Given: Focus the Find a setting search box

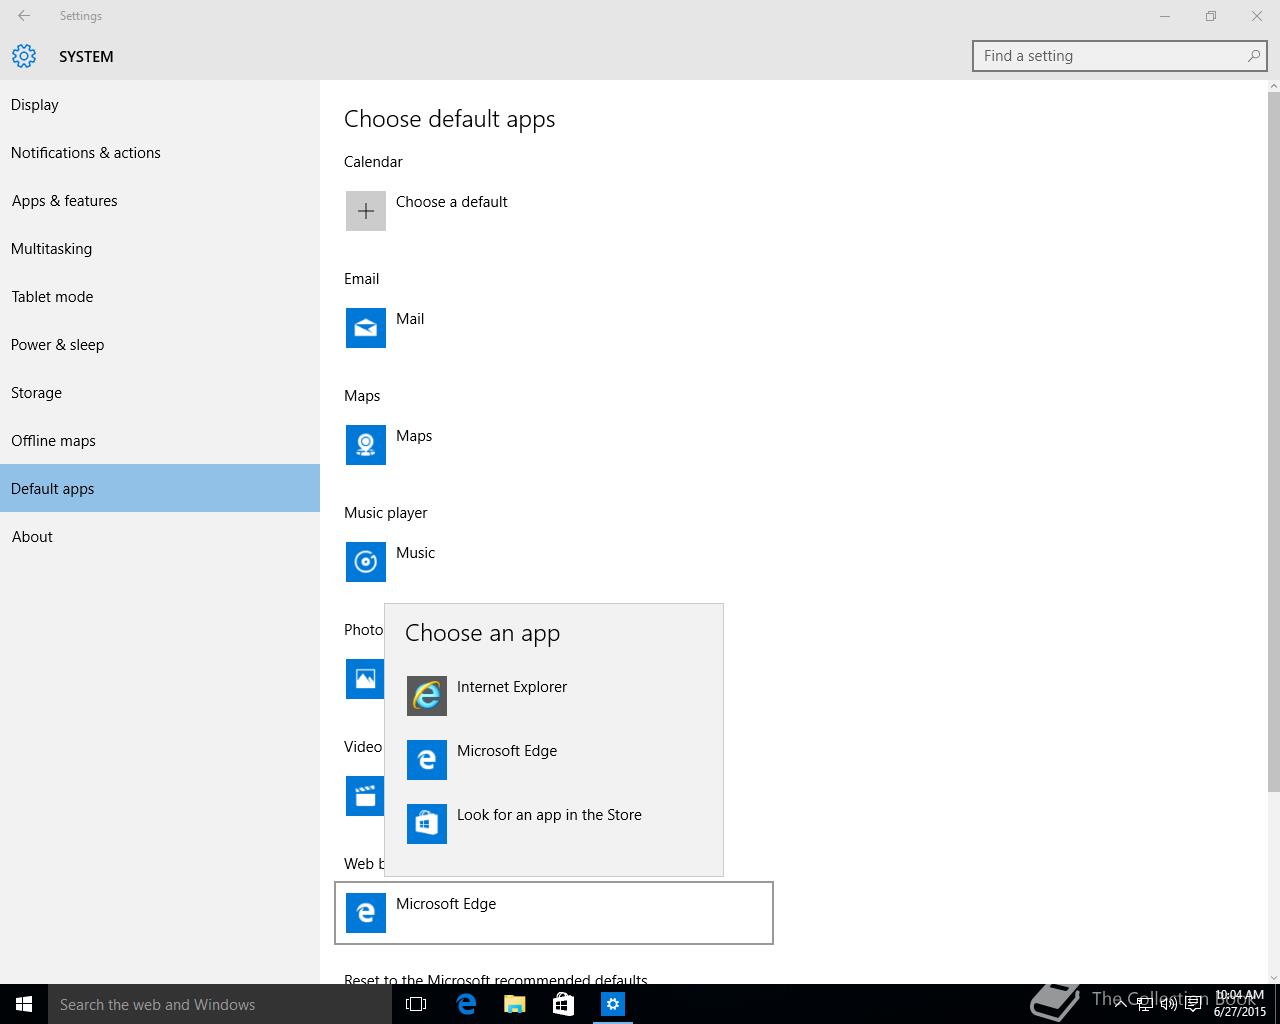Looking at the screenshot, I should (x=1119, y=56).
